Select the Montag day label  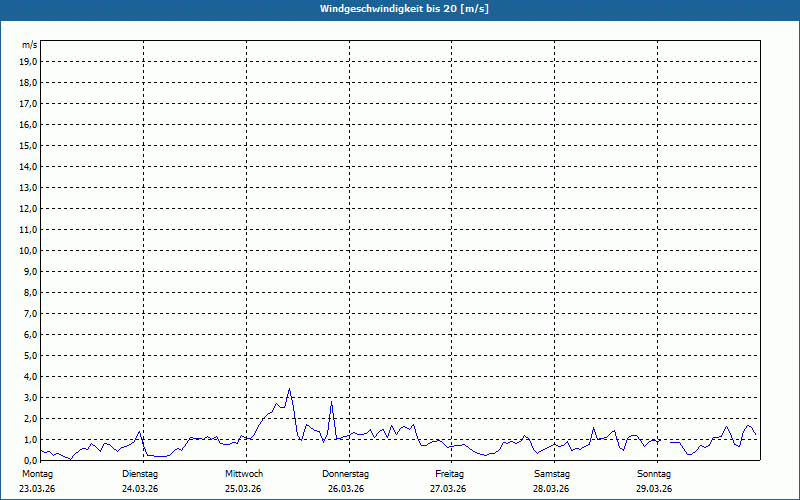37,473
